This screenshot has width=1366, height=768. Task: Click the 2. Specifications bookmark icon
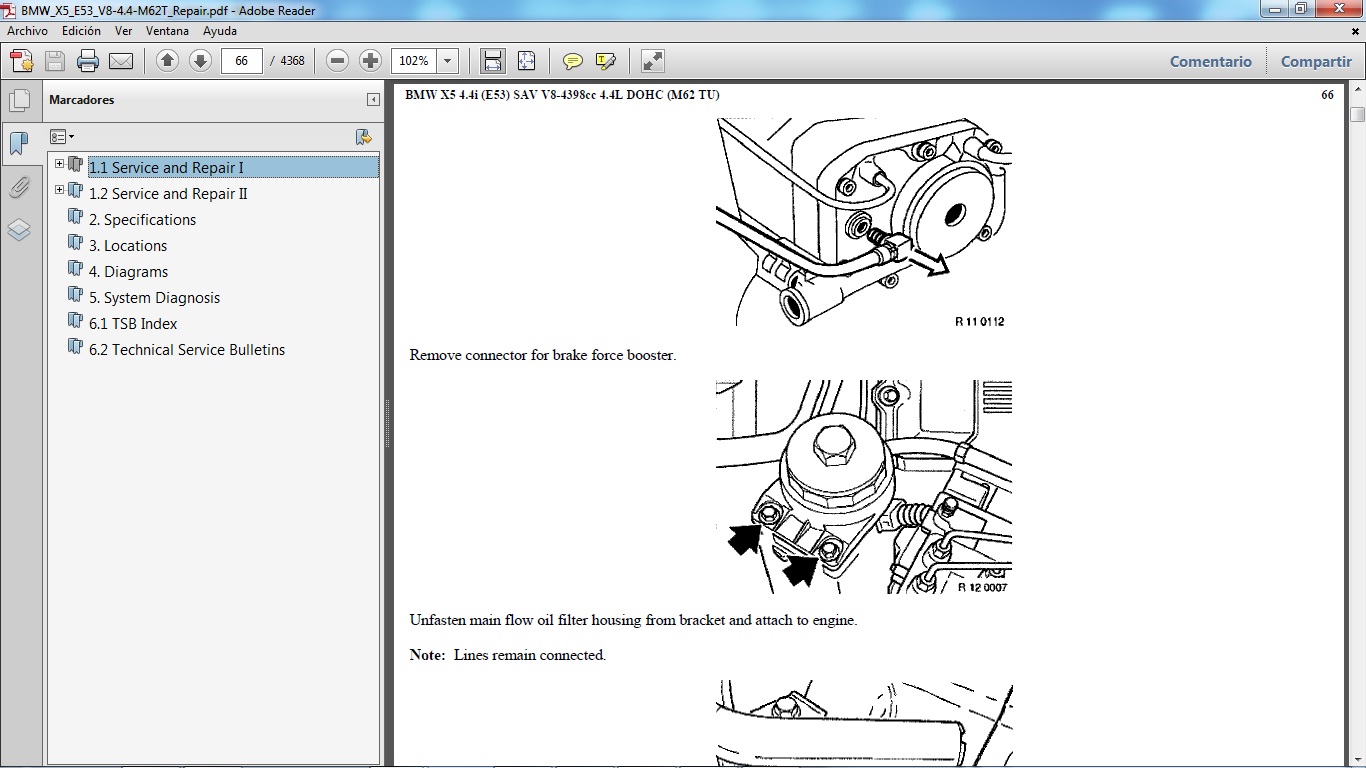[75, 217]
